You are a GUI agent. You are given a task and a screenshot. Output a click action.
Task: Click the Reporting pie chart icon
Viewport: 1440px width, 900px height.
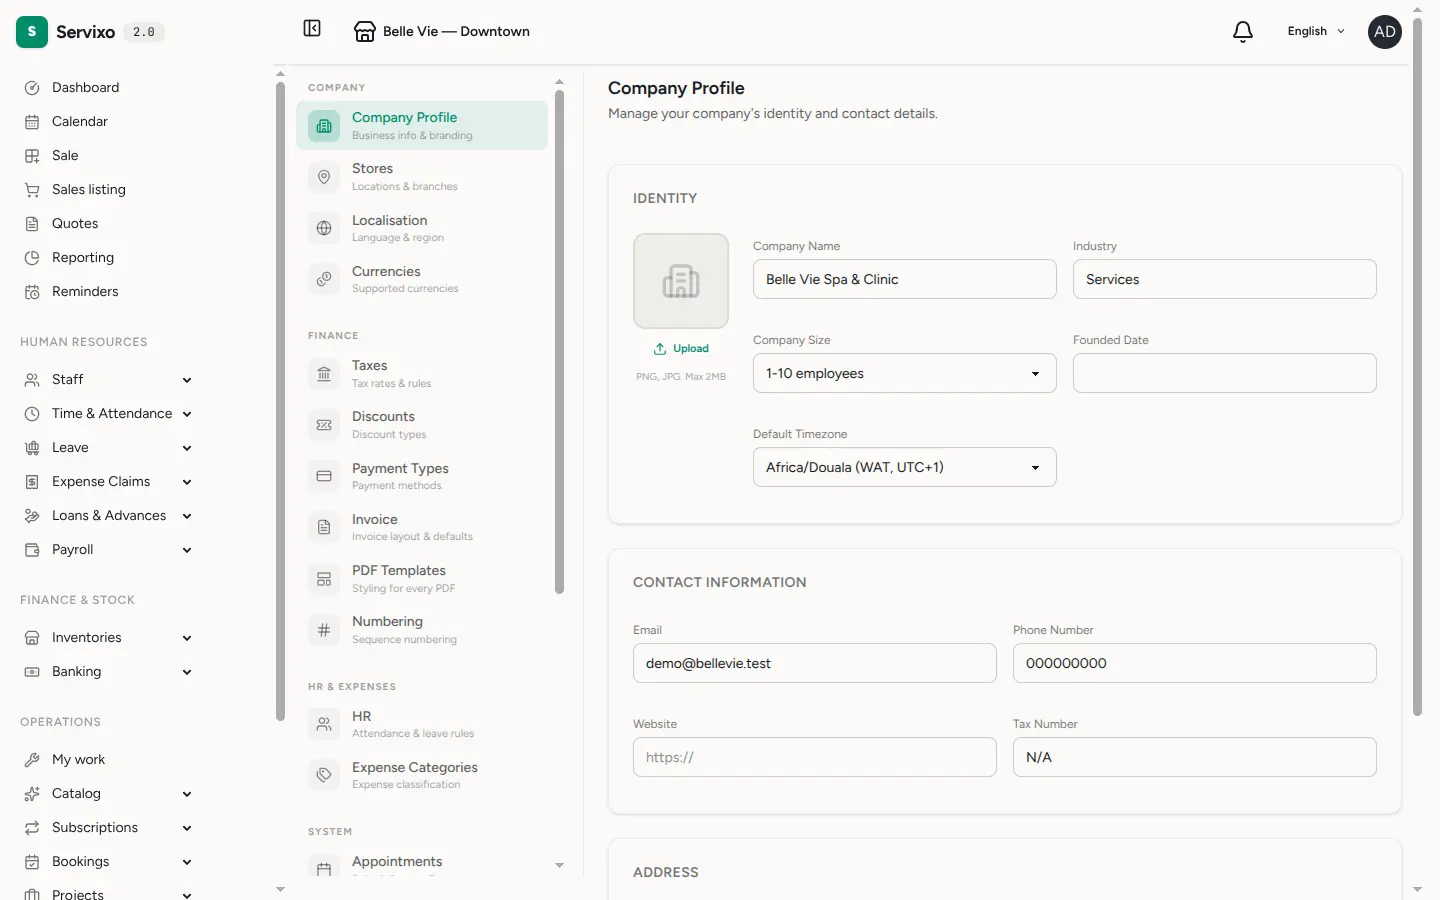(x=32, y=258)
